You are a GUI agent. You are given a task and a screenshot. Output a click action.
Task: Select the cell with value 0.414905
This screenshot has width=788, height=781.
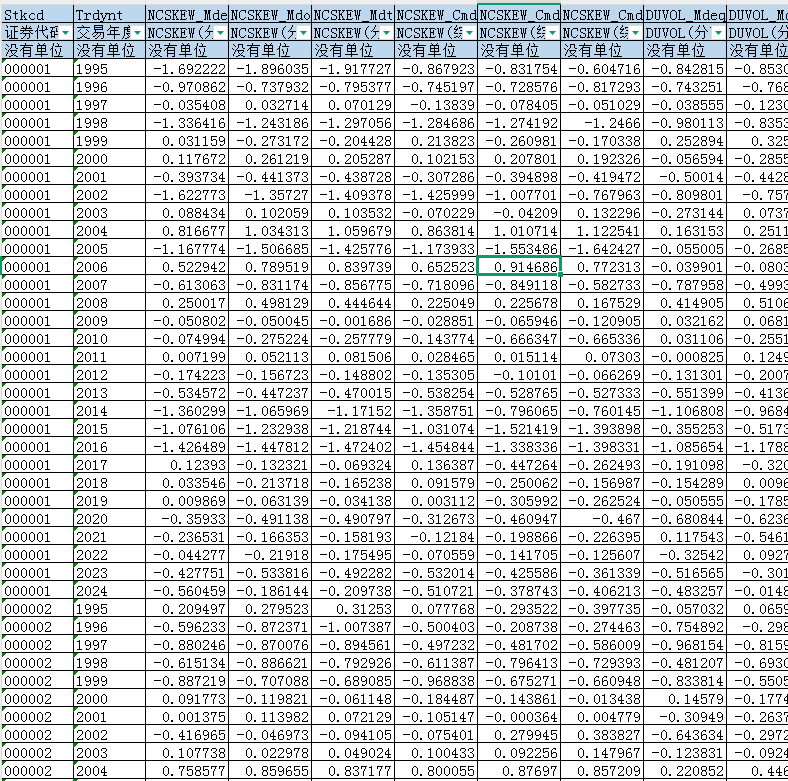(x=685, y=302)
